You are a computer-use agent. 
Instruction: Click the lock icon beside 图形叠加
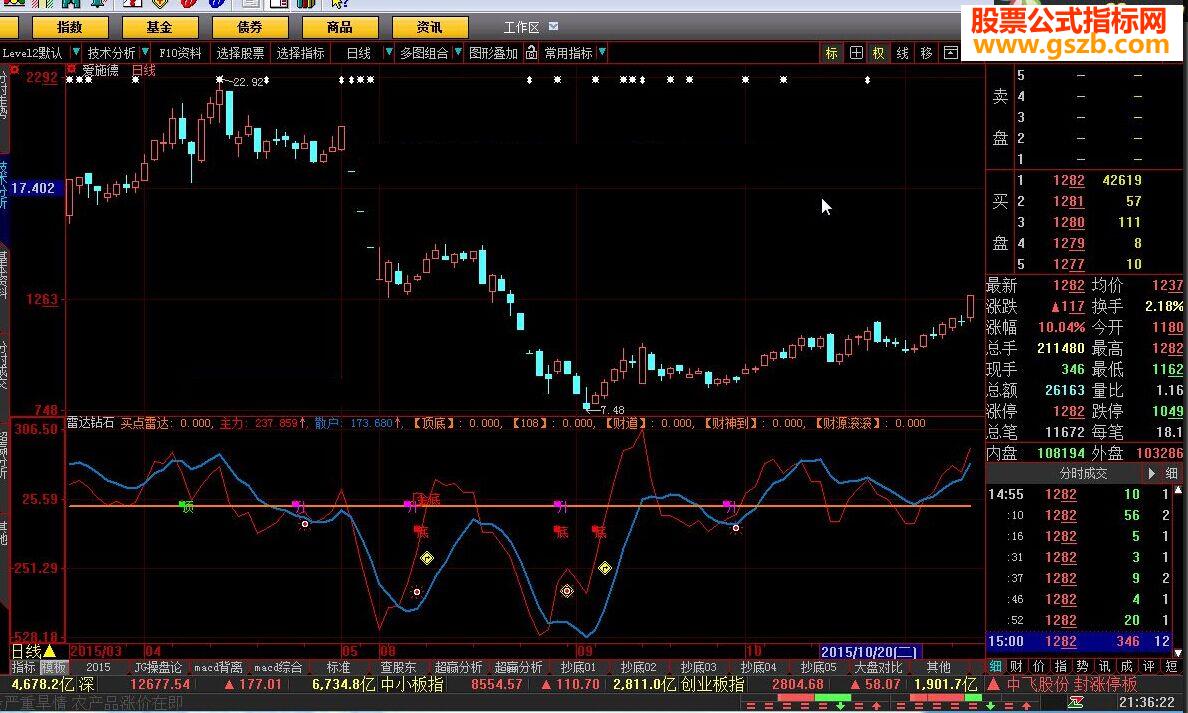[532, 53]
